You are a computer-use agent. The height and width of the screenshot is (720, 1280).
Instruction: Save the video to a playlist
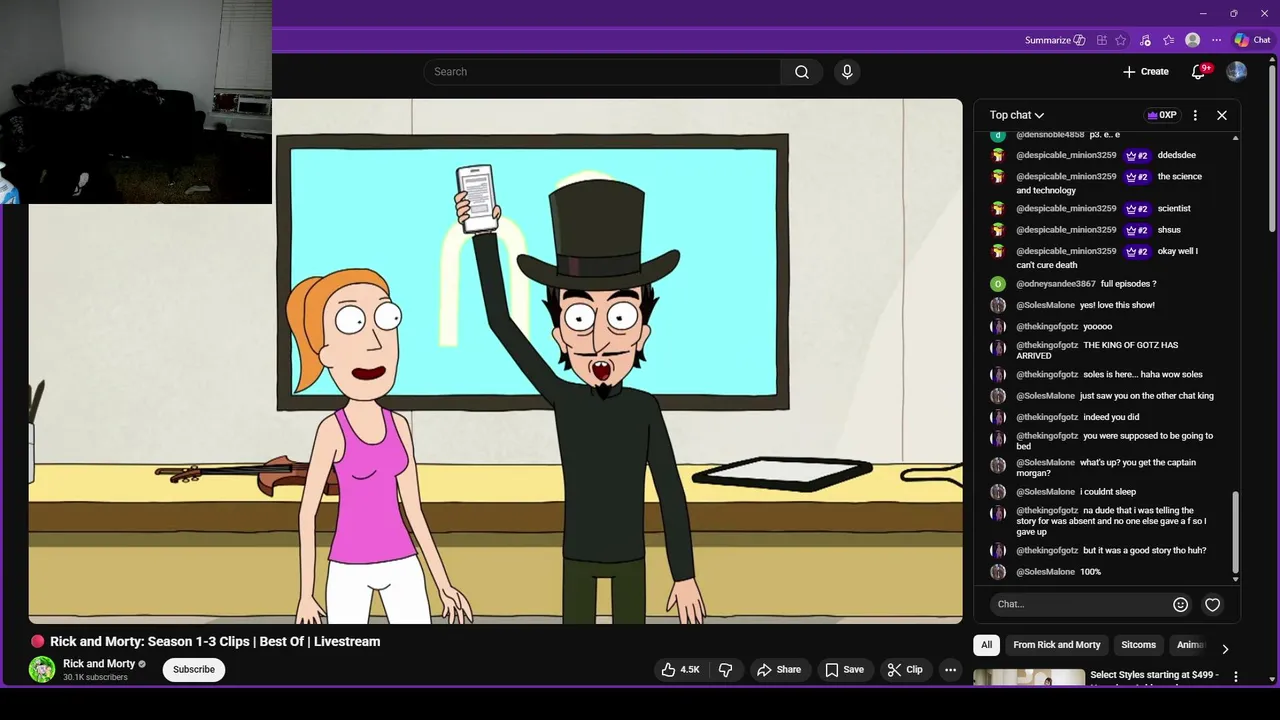point(845,670)
